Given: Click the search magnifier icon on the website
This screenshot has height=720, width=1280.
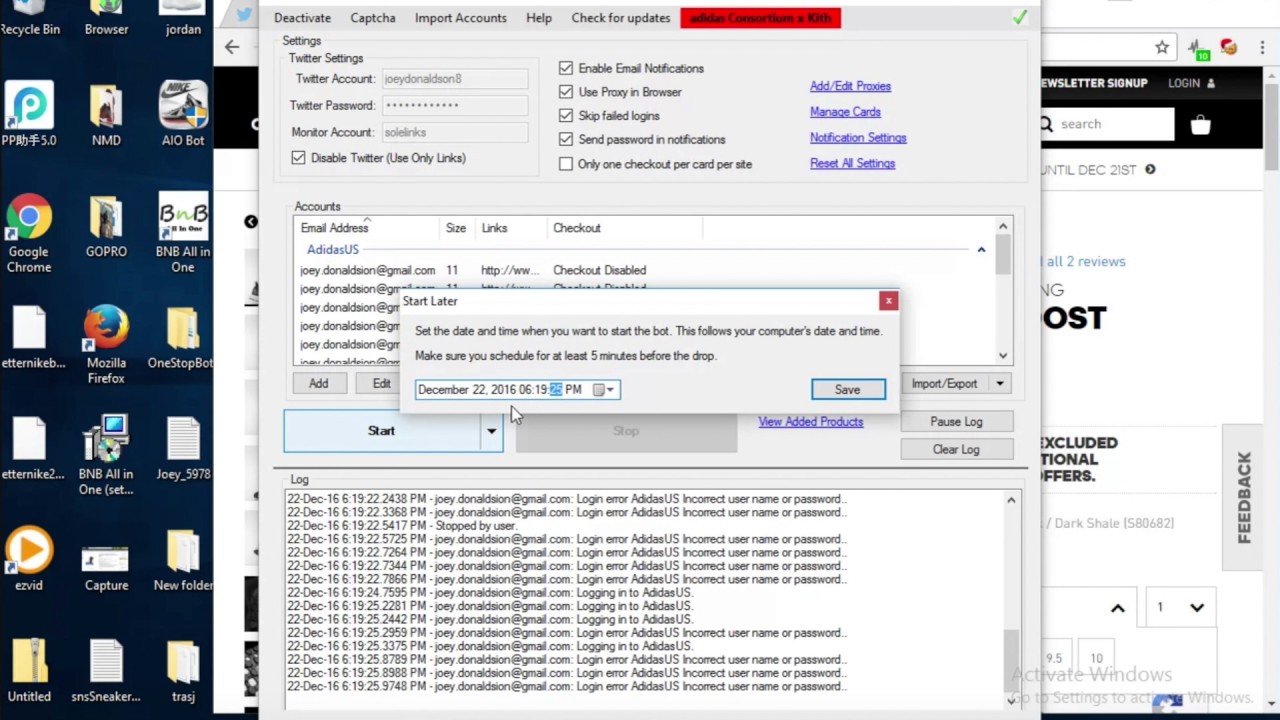Looking at the screenshot, I should 1047,124.
